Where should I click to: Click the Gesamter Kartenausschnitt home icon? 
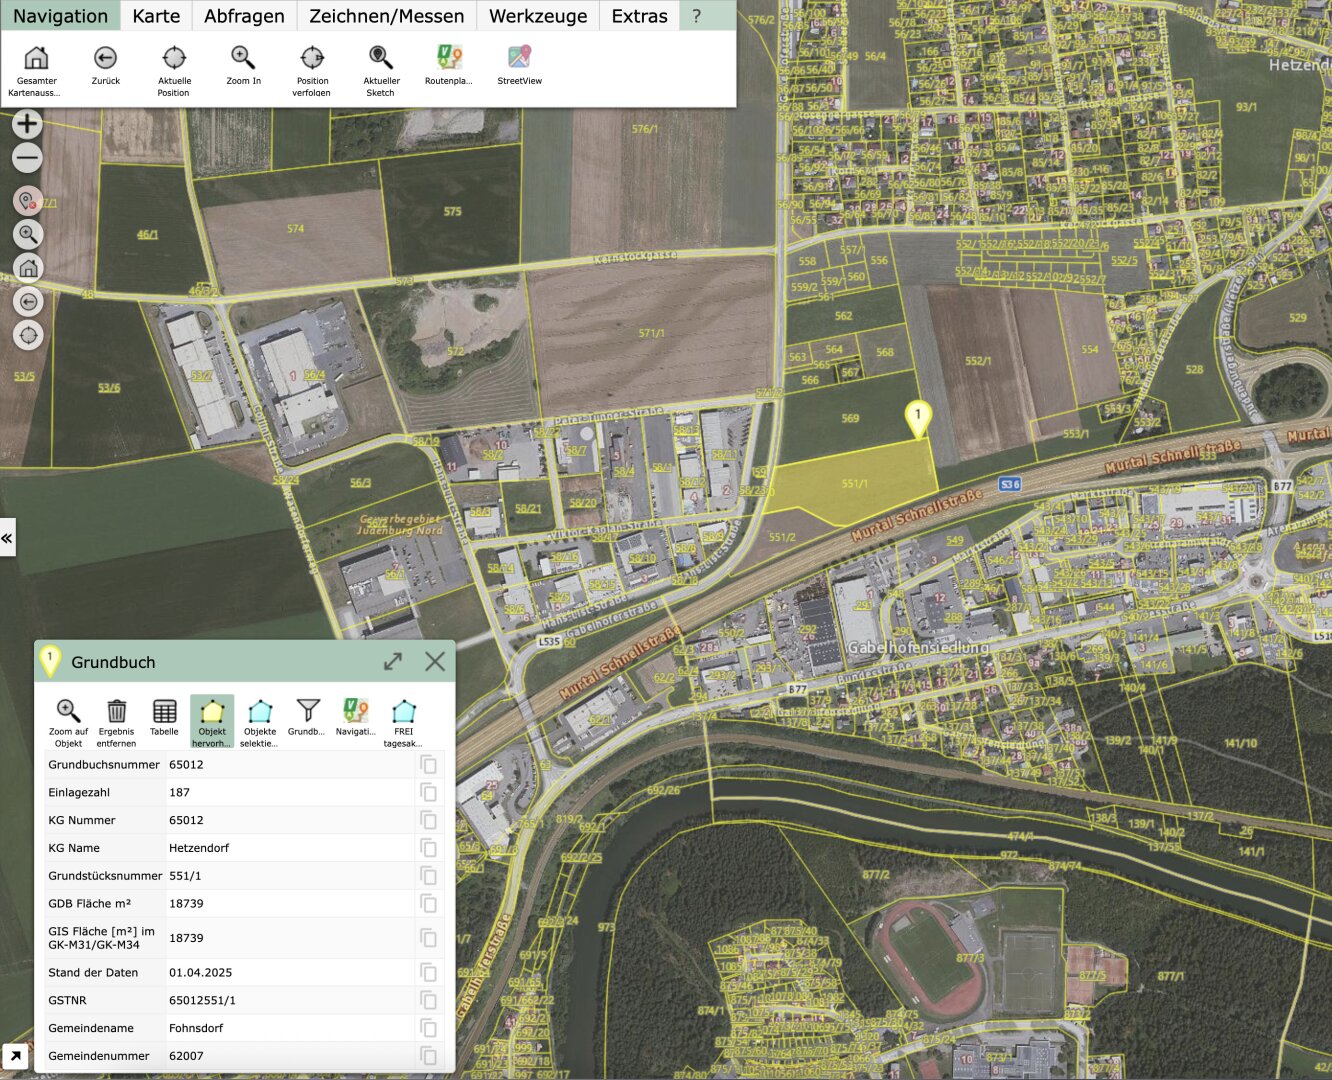[x=36, y=58]
